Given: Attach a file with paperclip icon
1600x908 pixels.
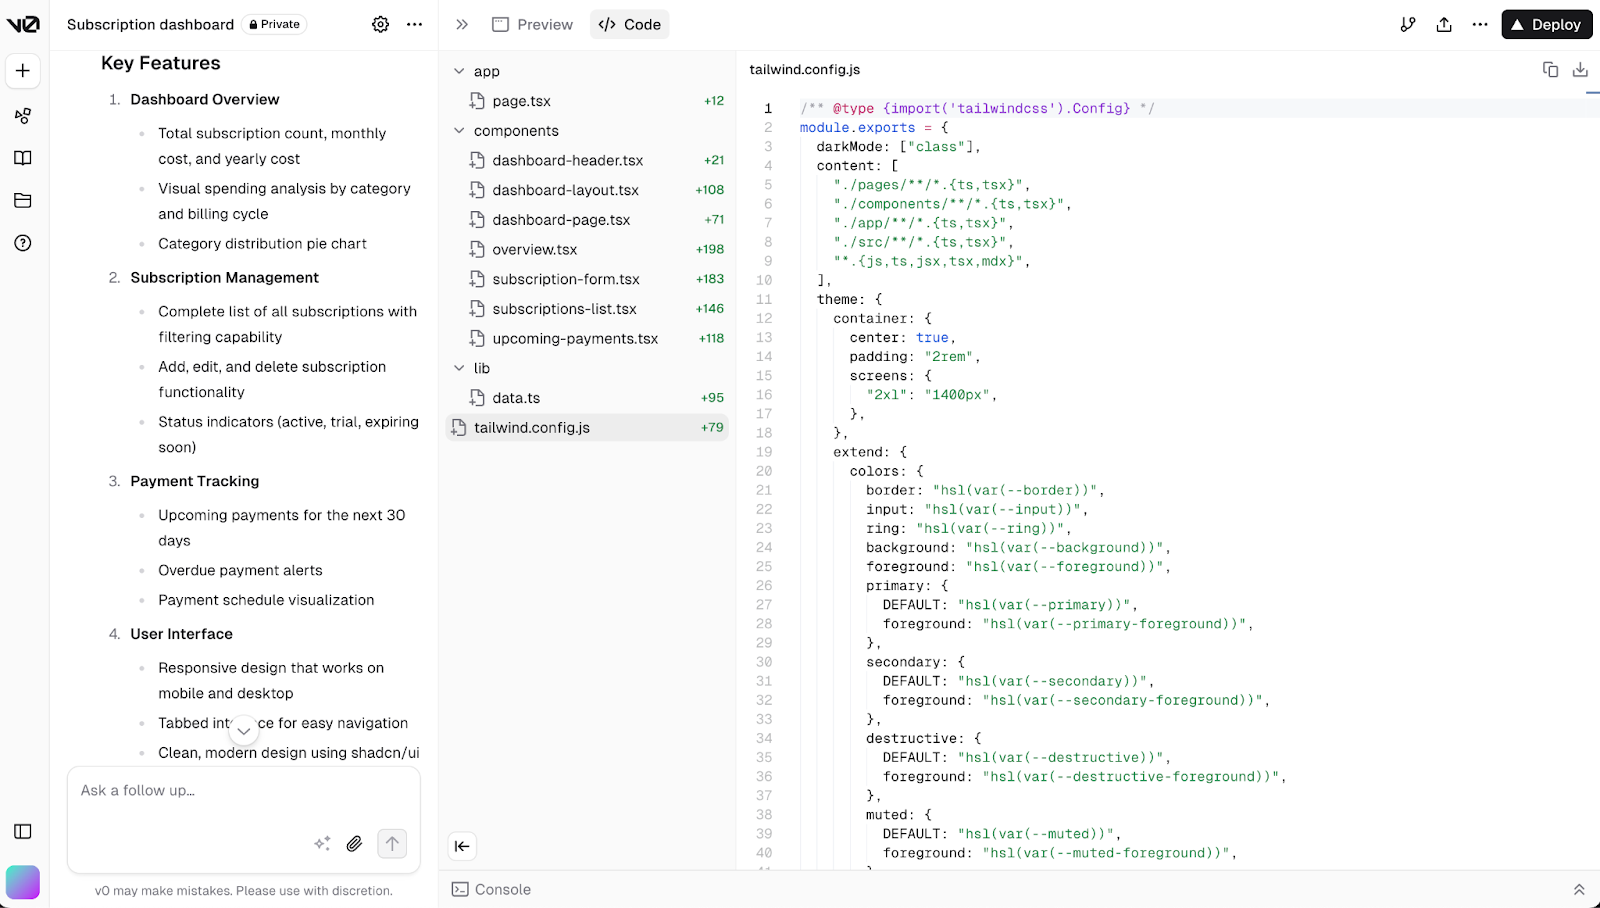Looking at the screenshot, I should [354, 844].
